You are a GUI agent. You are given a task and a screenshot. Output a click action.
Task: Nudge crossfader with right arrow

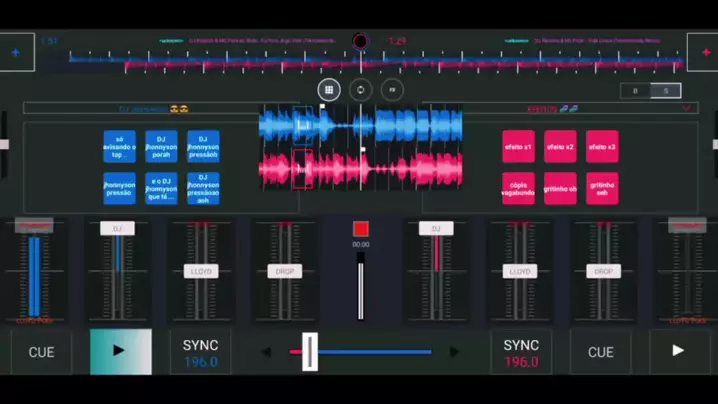[x=454, y=352]
